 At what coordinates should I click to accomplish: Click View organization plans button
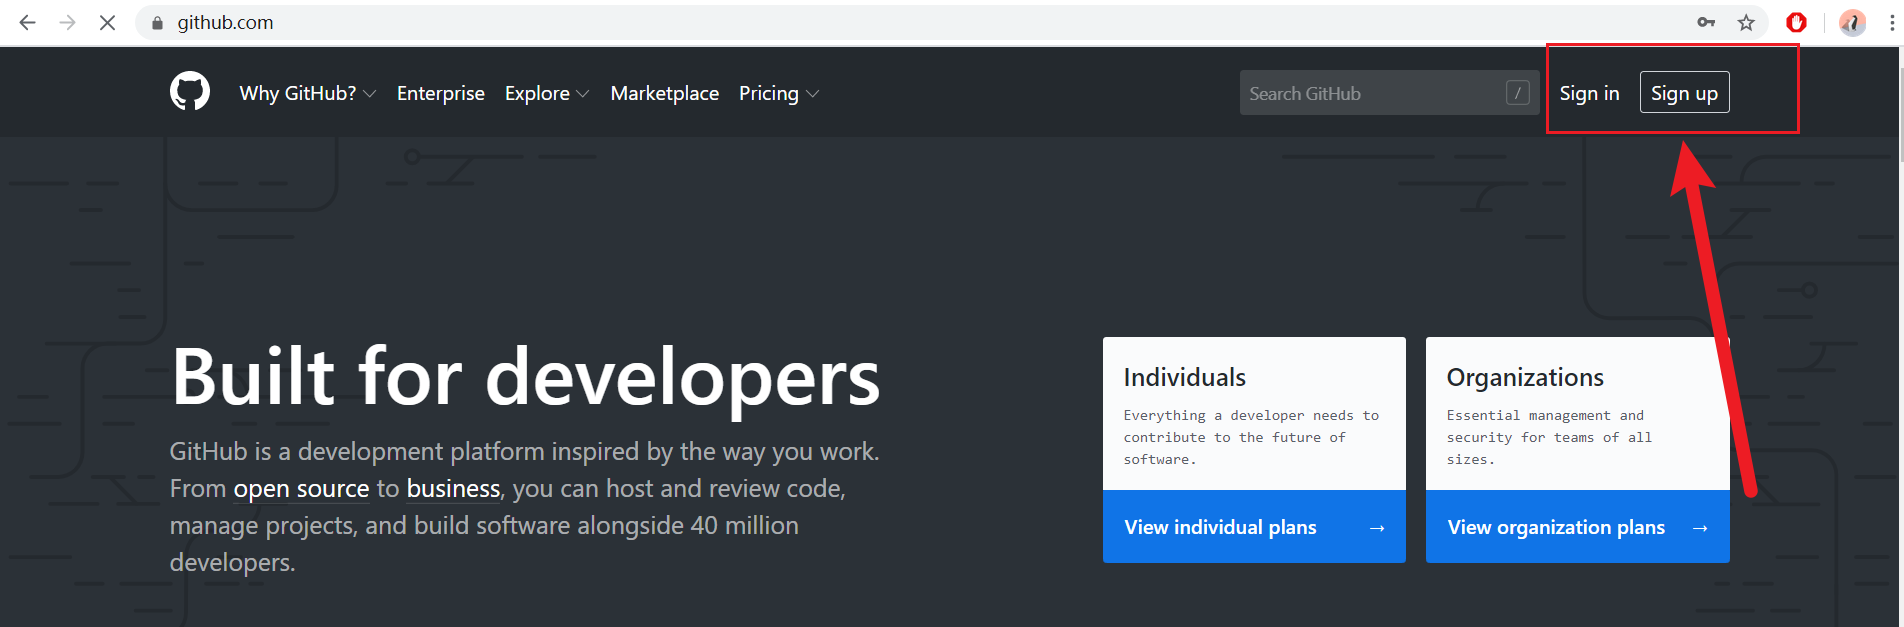point(1578,527)
